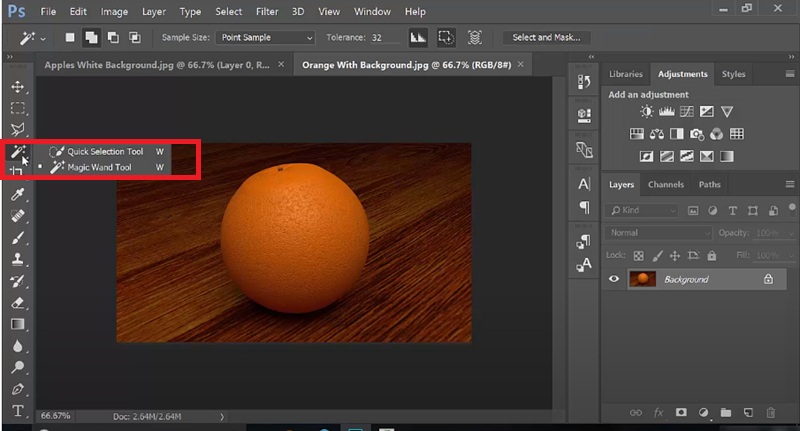Add a Curves adjustment
This screenshot has height=431, width=800.
(x=687, y=112)
